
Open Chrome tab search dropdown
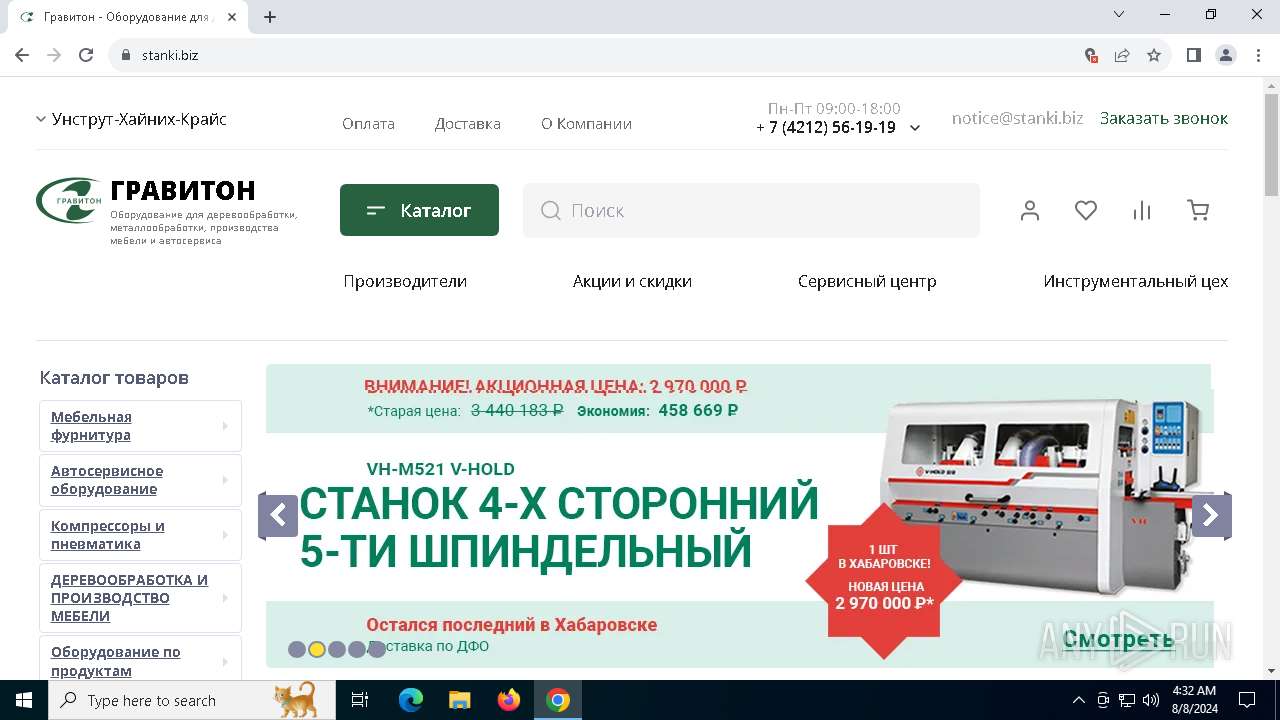1119,14
